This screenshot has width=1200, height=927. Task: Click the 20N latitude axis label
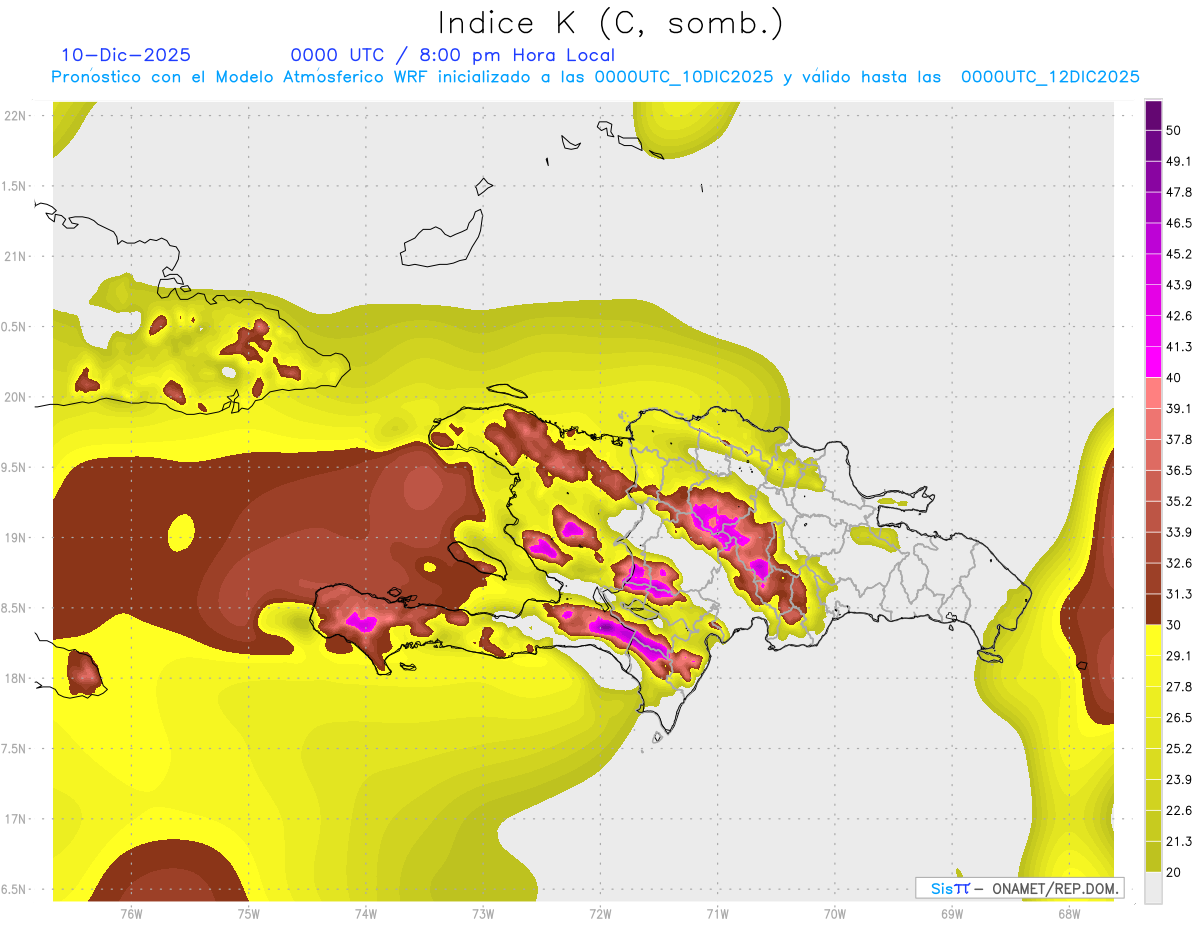[x=16, y=397]
